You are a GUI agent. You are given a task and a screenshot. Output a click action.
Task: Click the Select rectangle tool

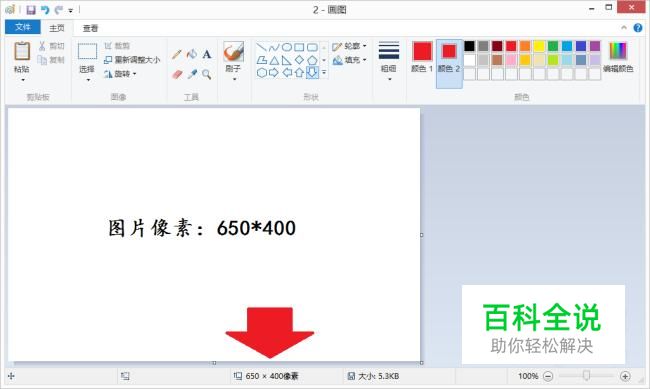(87, 51)
